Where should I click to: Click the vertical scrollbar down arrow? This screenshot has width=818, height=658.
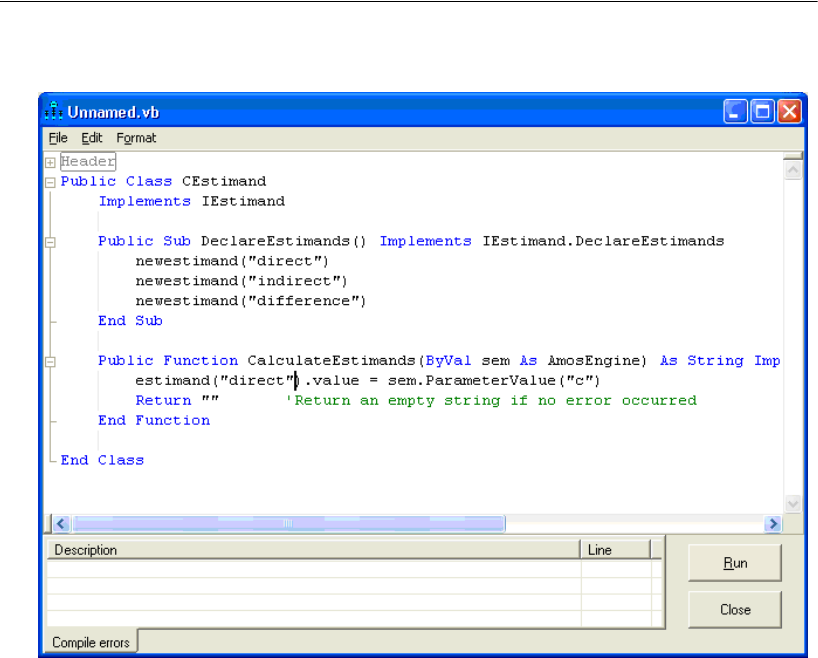click(x=793, y=504)
